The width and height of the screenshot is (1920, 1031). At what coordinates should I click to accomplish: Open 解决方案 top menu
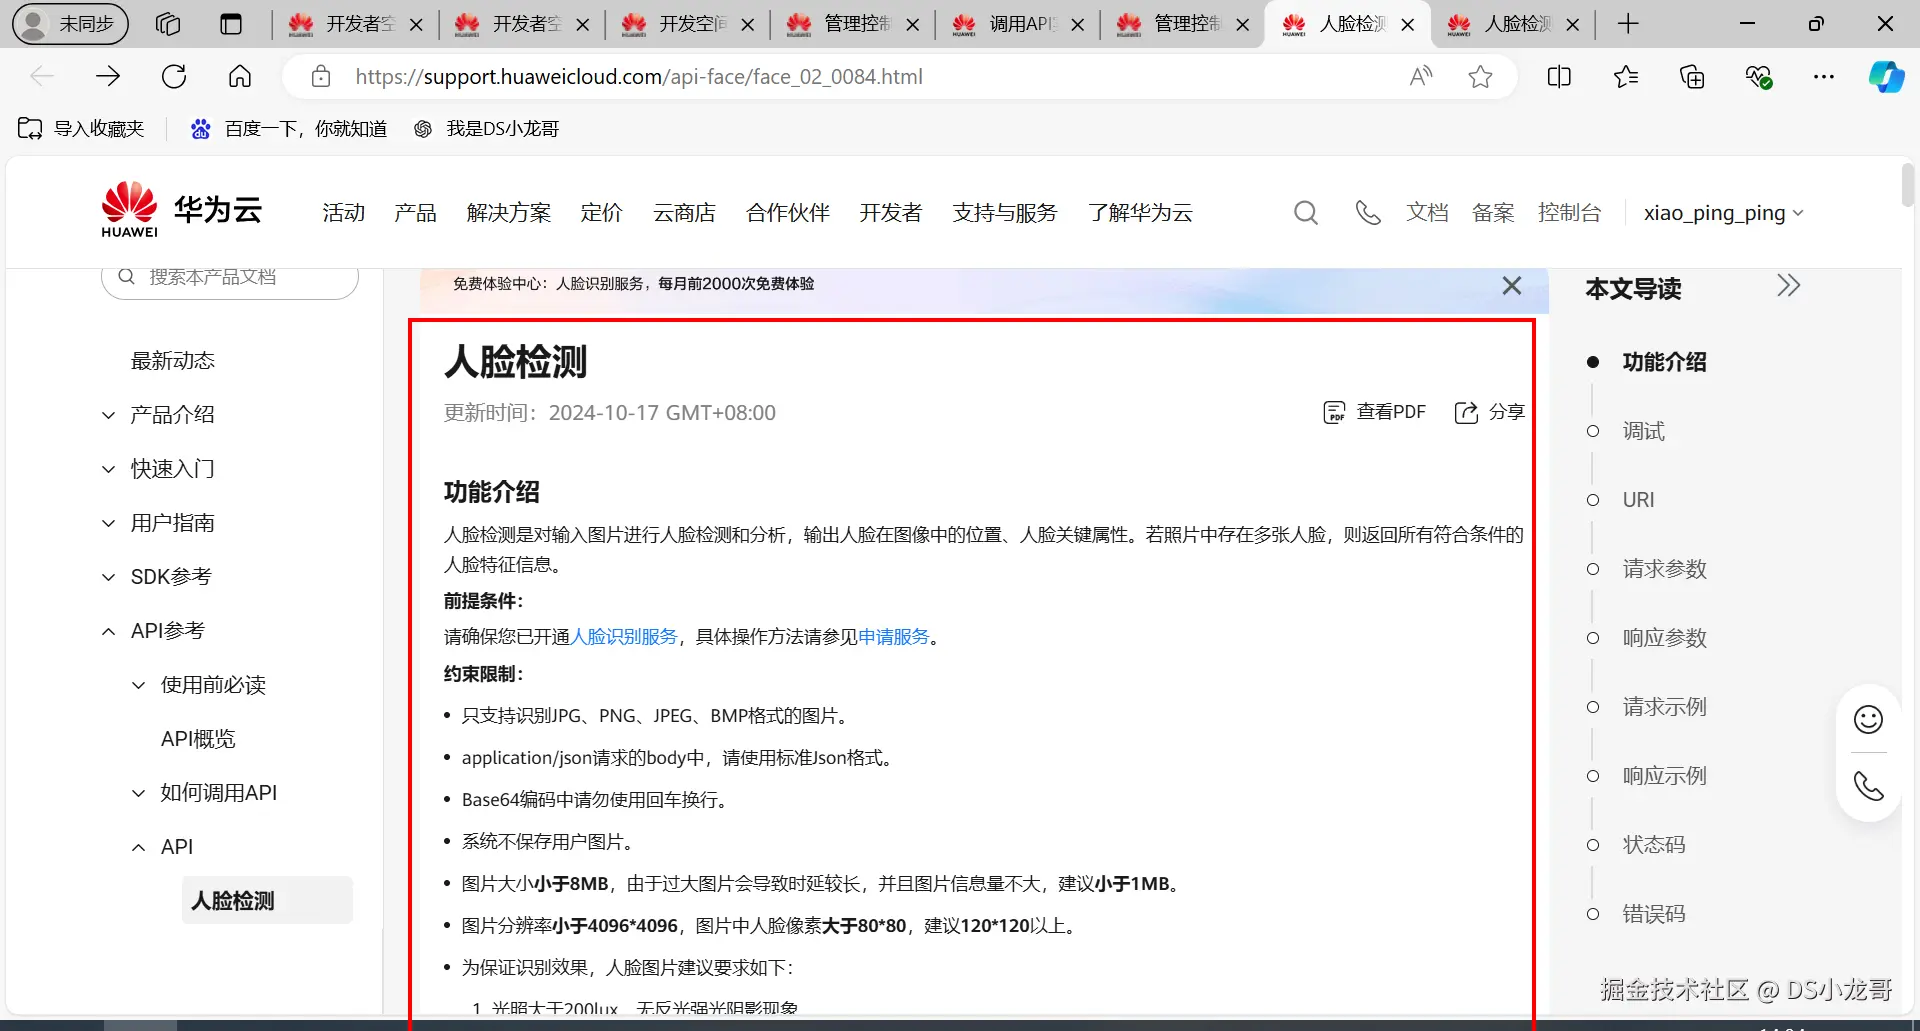(x=509, y=213)
